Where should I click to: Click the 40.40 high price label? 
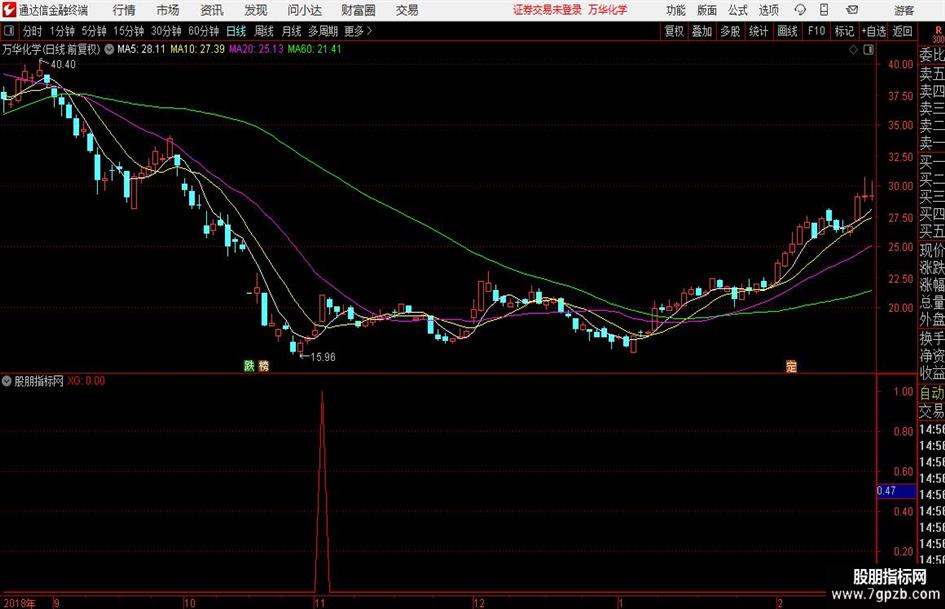click(63, 65)
